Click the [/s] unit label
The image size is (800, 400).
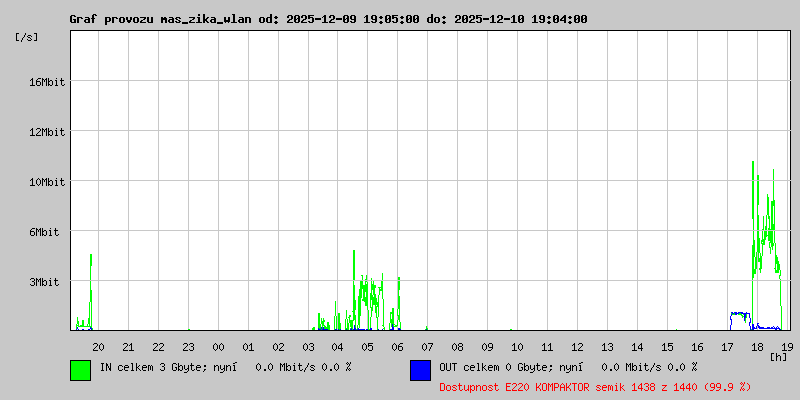27,37
